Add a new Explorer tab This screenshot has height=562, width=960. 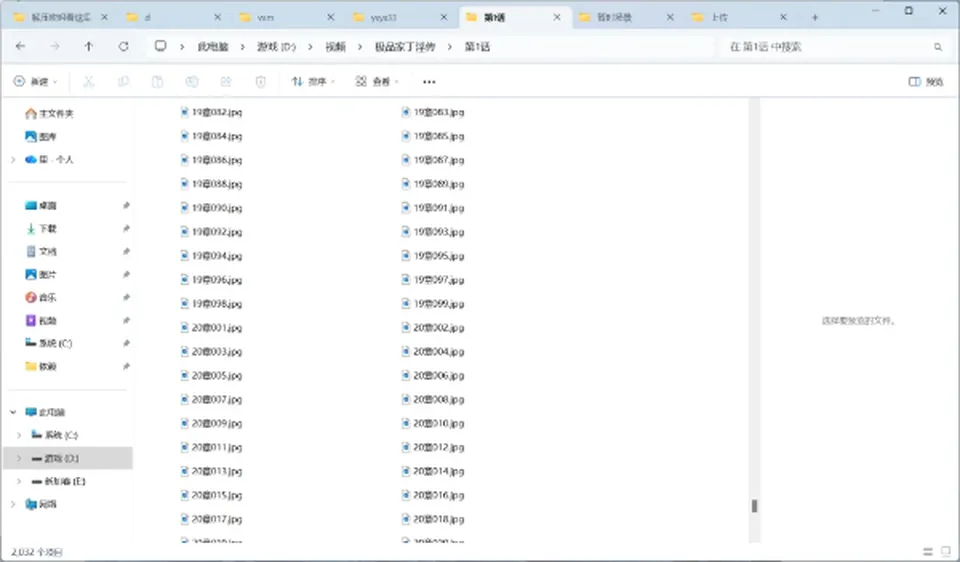pyautogui.click(x=815, y=17)
